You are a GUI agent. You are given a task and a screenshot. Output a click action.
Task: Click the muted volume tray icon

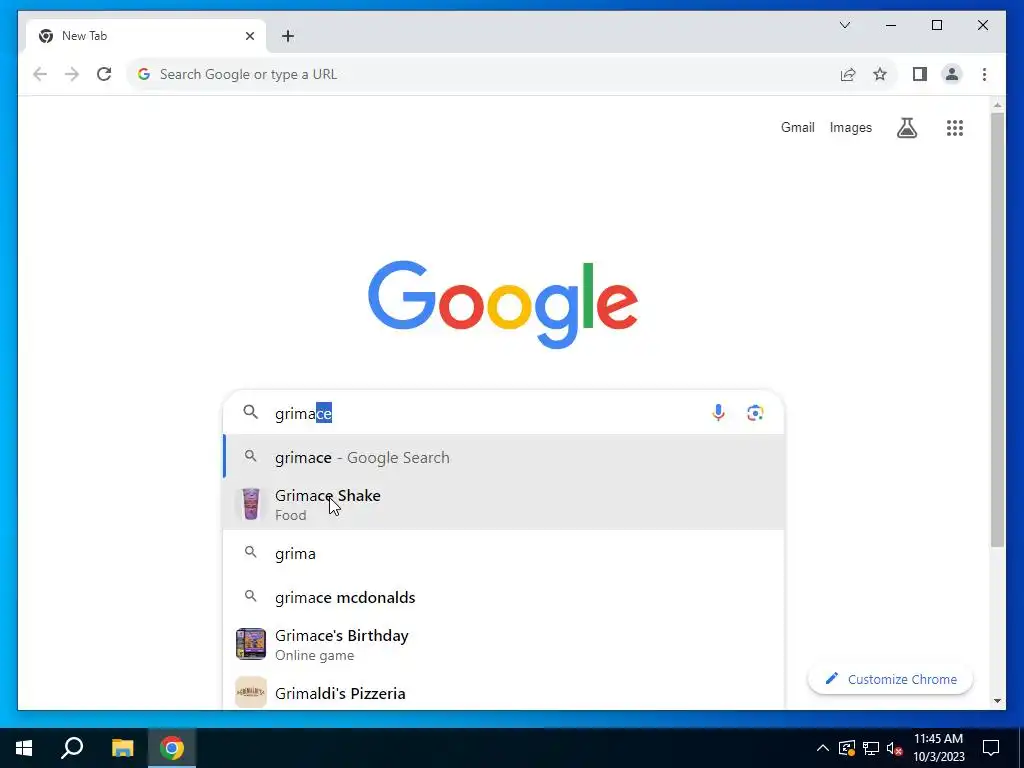click(894, 748)
